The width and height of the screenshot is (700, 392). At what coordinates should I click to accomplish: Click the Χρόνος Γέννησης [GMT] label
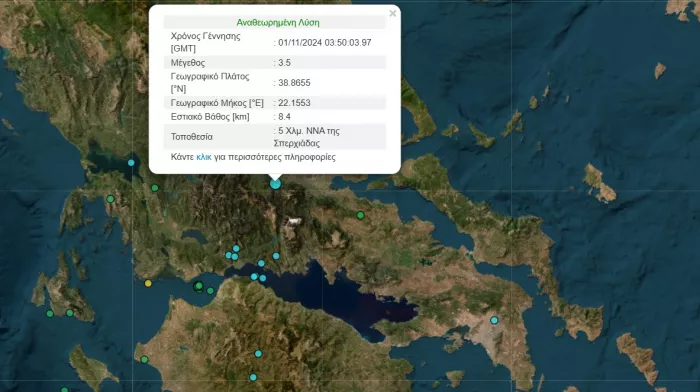205,42
